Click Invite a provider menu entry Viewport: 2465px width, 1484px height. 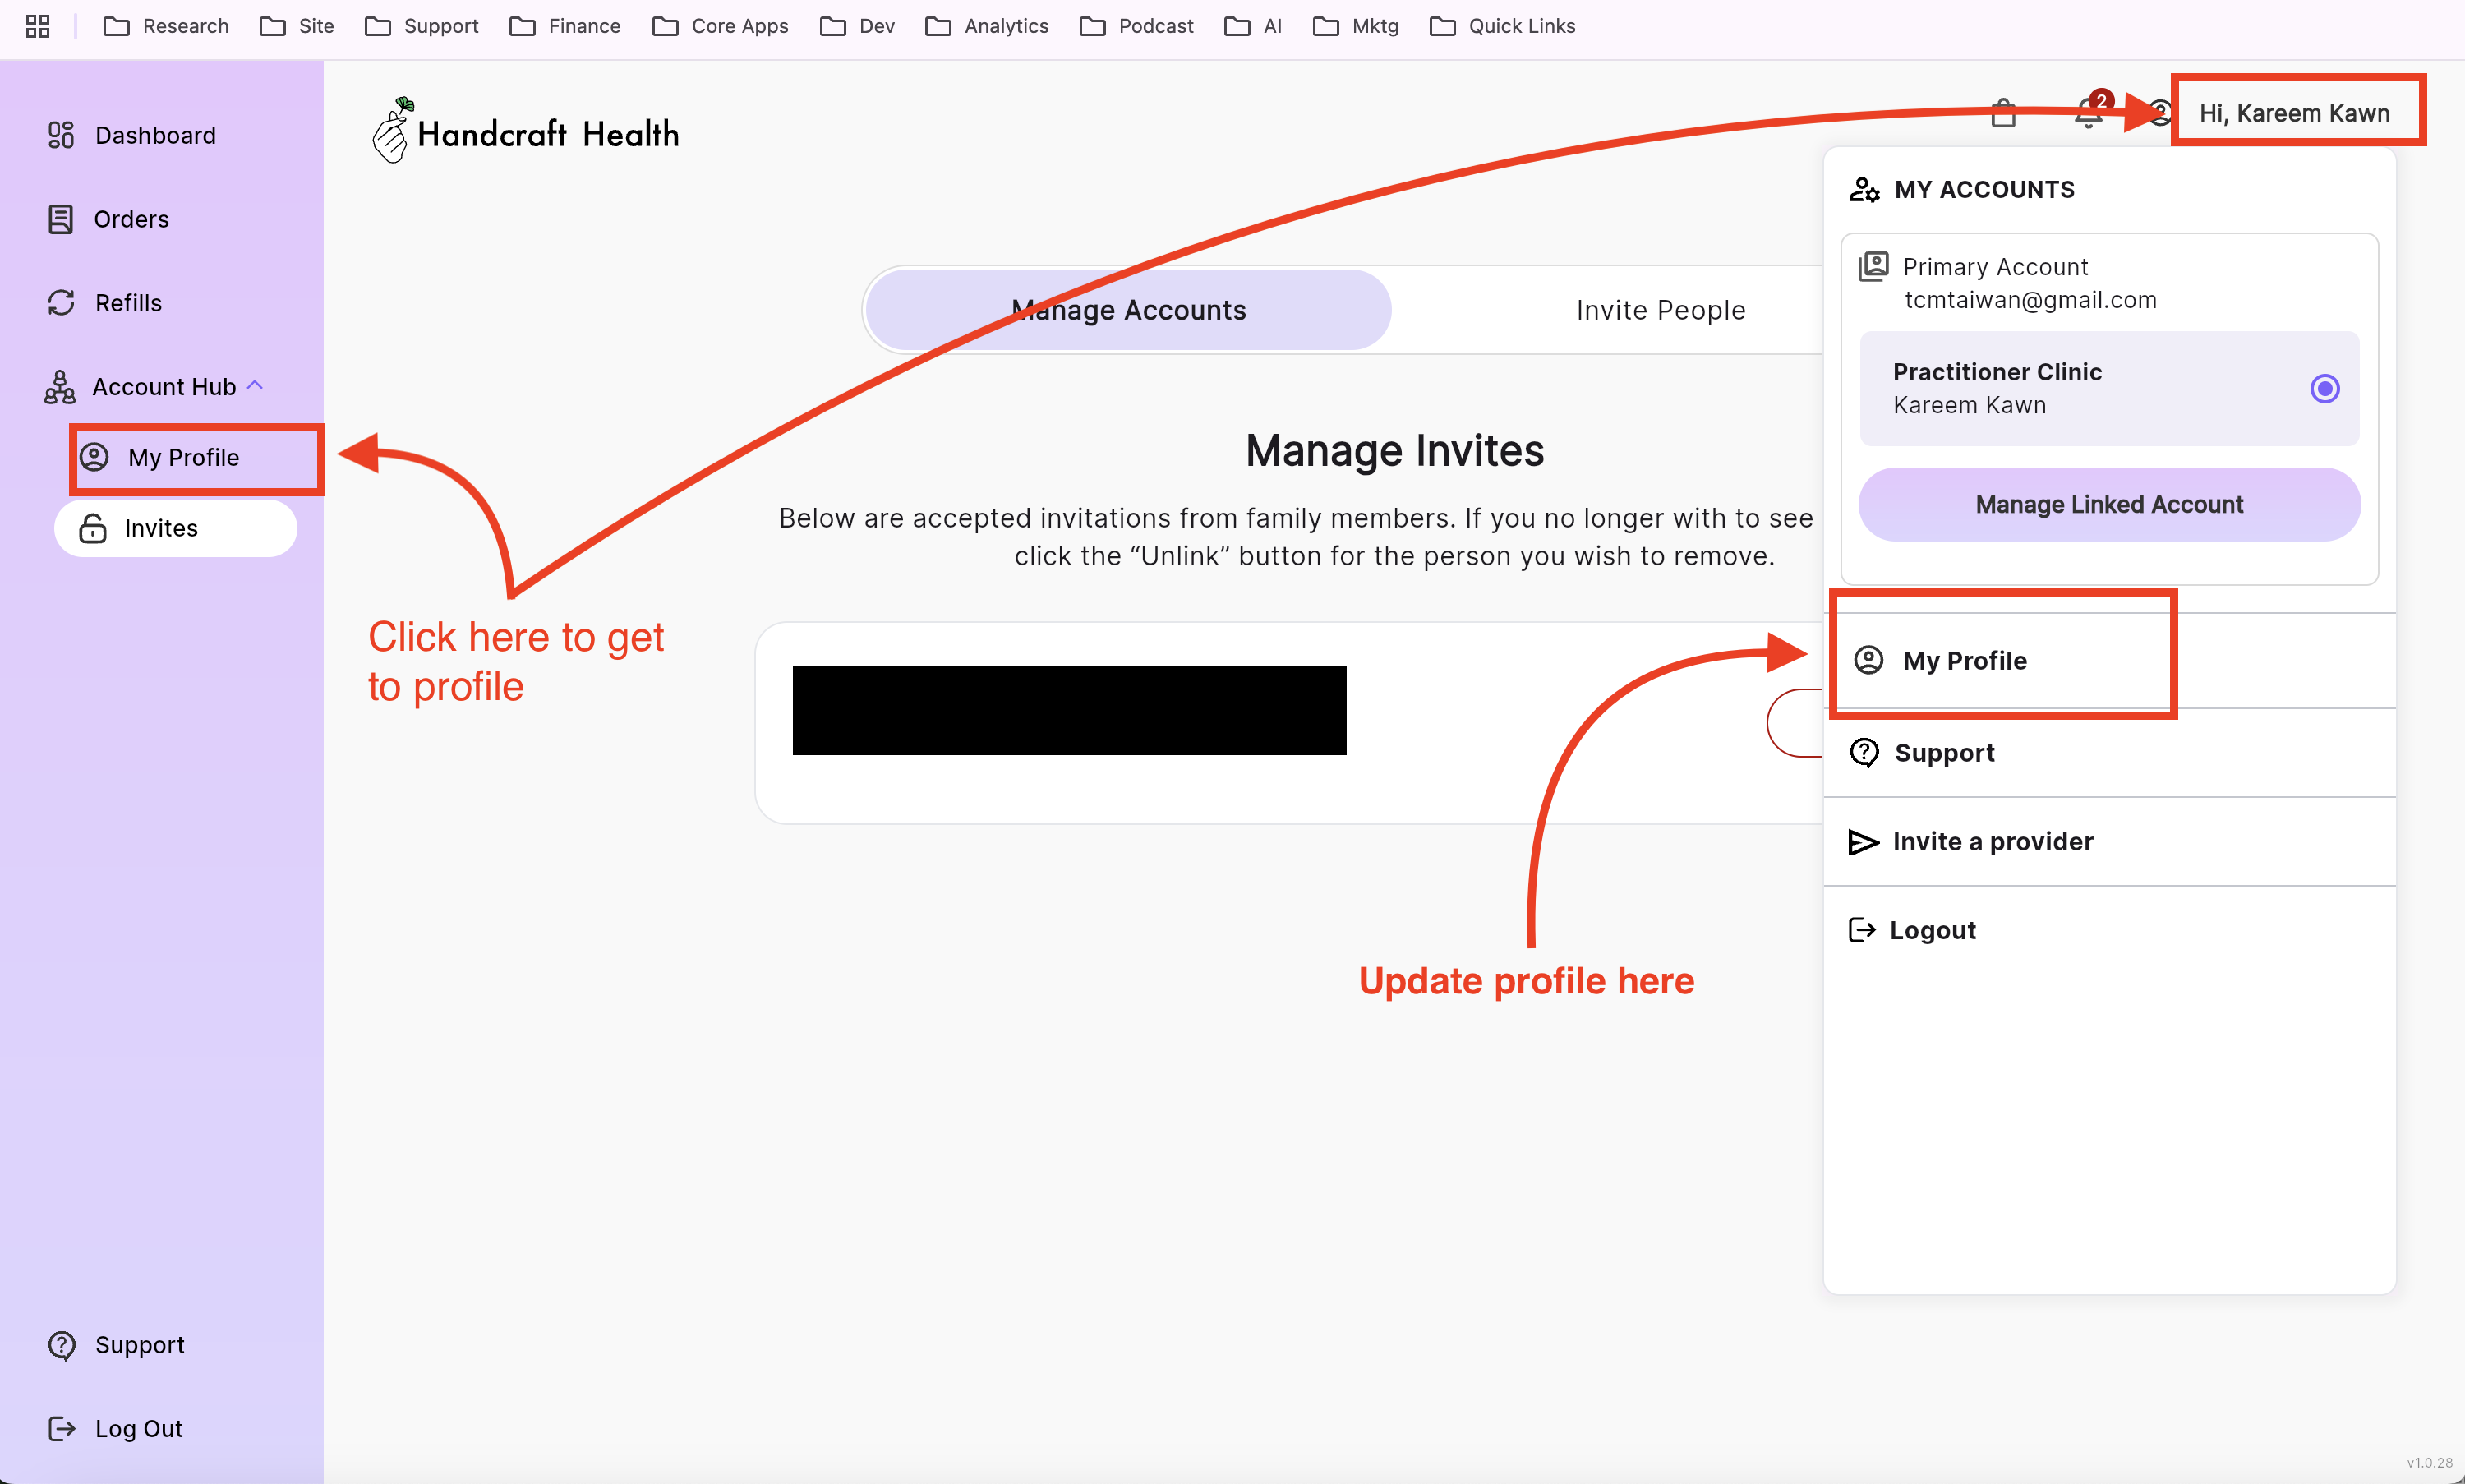[x=1991, y=841]
